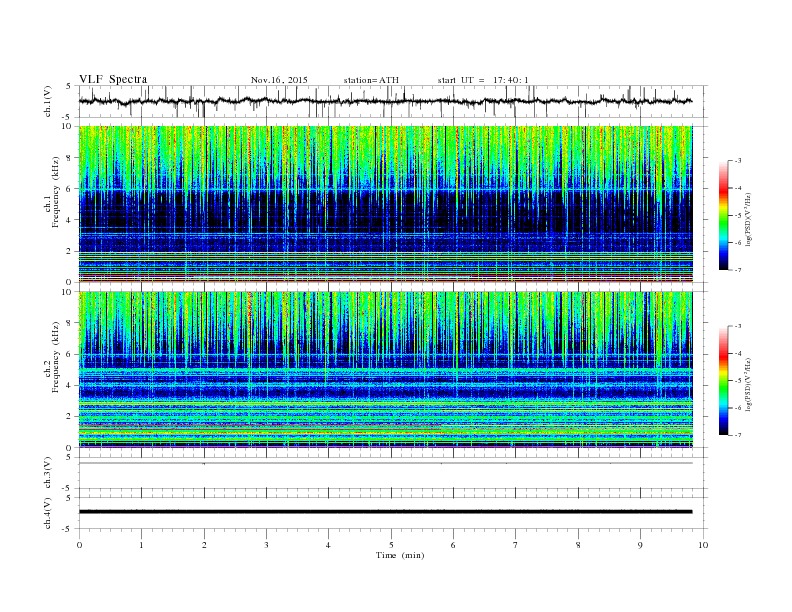This screenshot has height=612, width=792.
Task: Click the time axis tick label '10'
Action: tap(703, 545)
